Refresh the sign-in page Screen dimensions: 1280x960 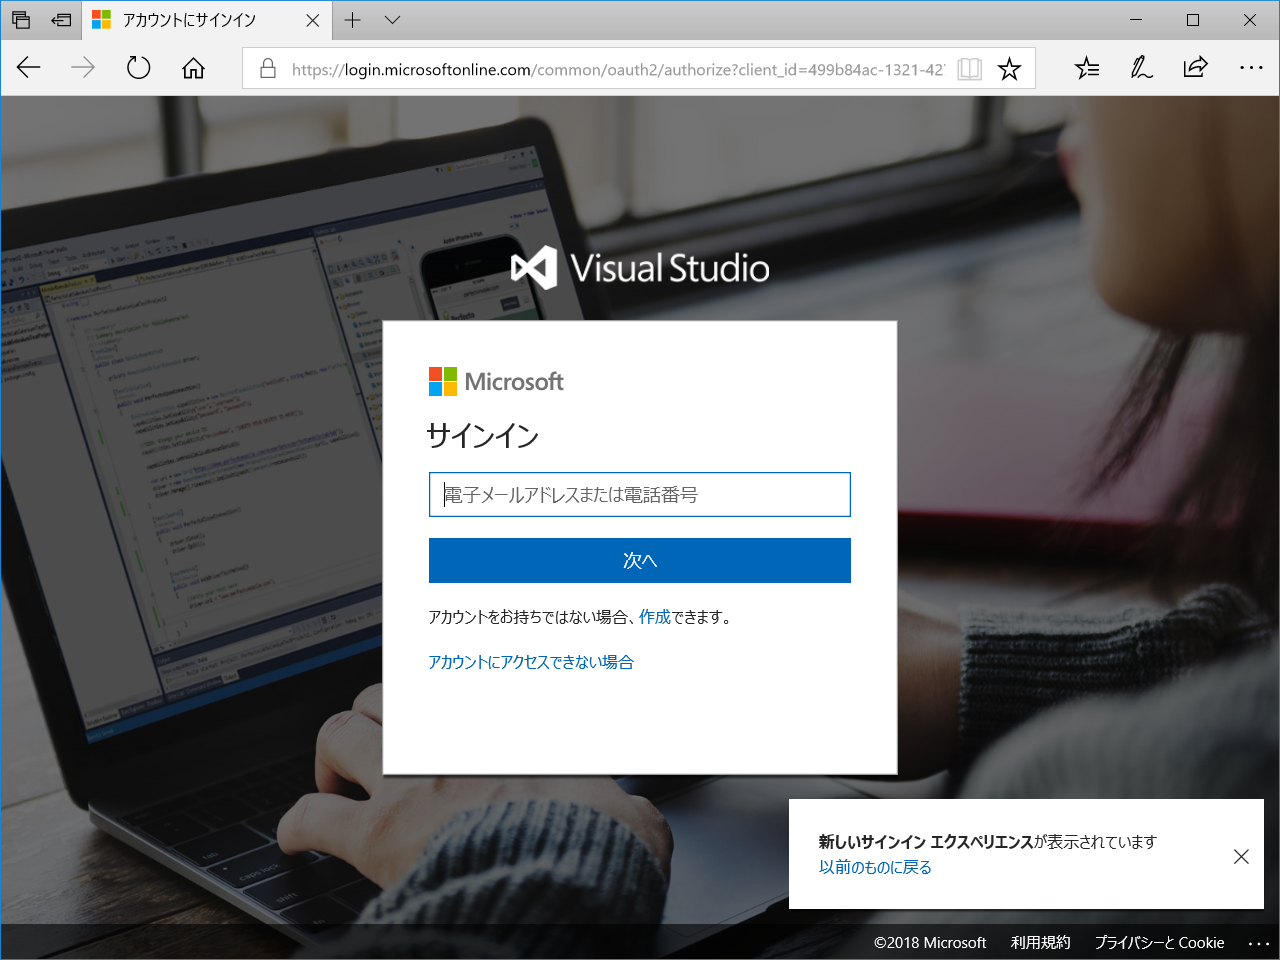tap(139, 68)
